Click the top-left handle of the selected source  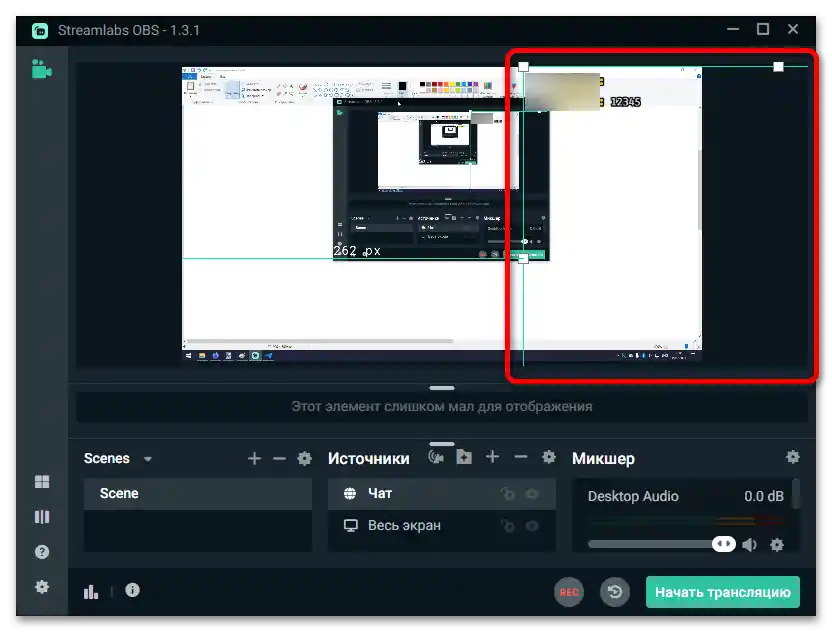523,67
